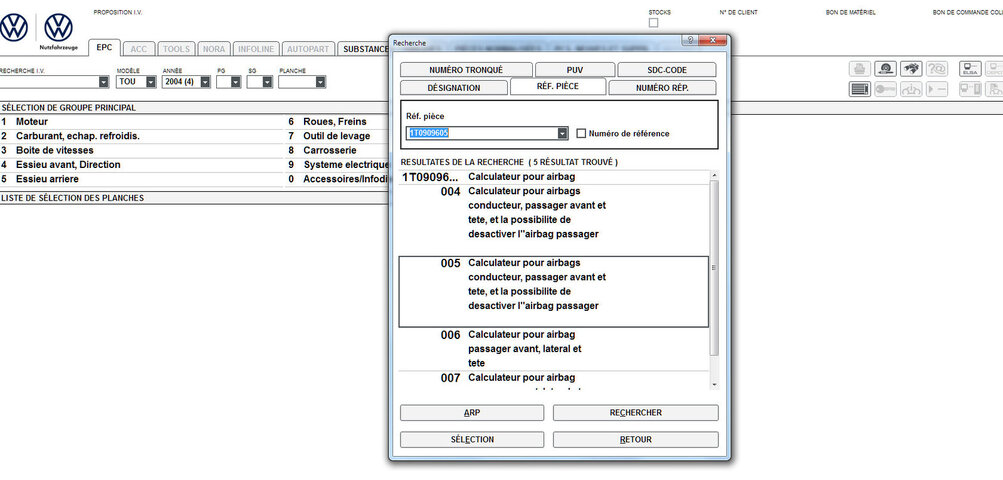Click the Retour button

coord(635,440)
